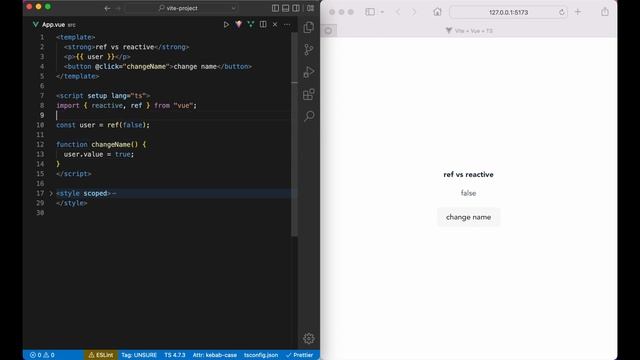Viewport: 640px width, 360px height.
Task: Click the 127.0.0.1:5173 address bar
Action: point(508,12)
